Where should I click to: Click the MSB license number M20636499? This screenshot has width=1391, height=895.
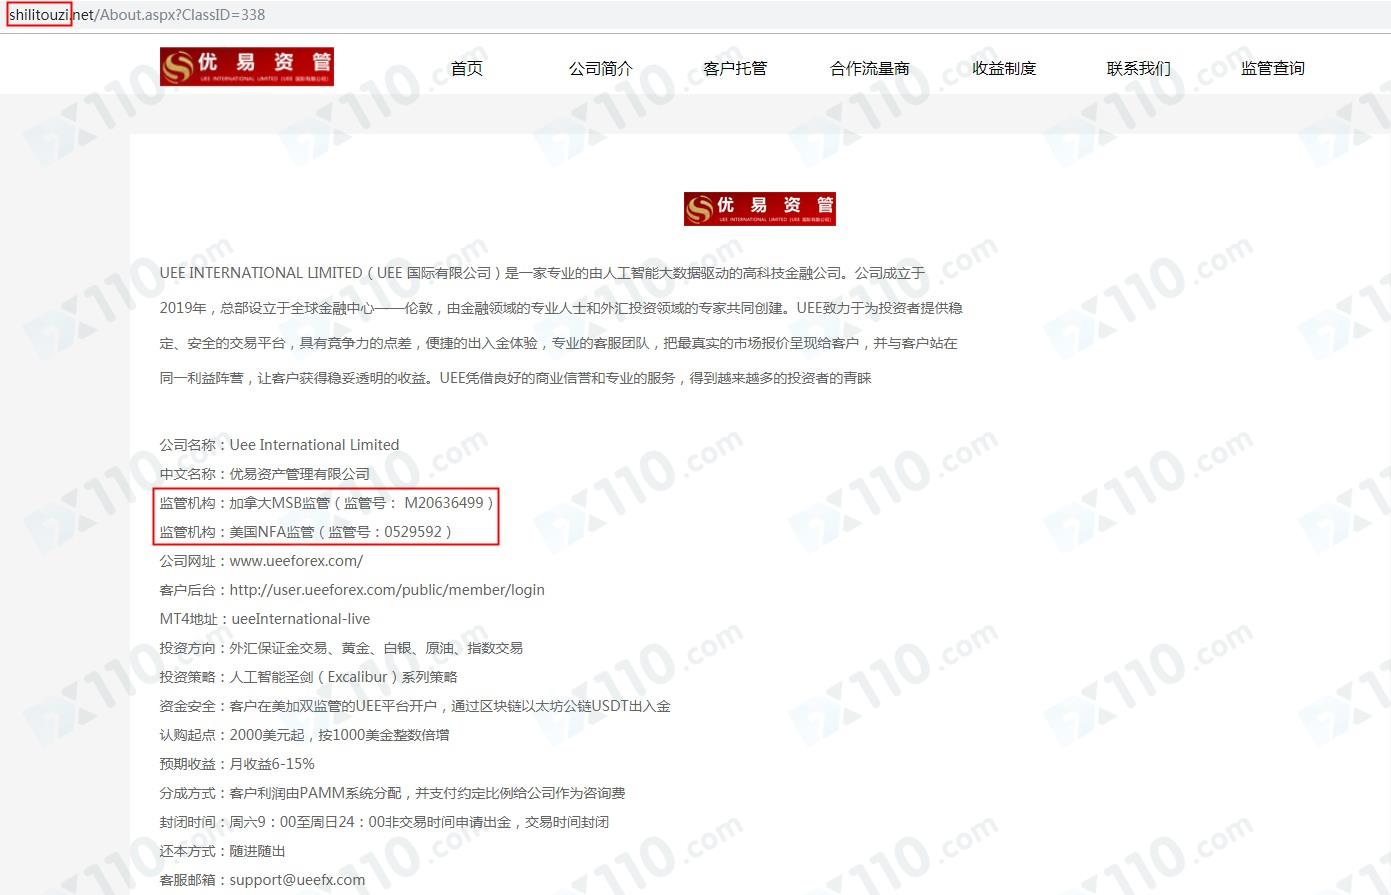coord(444,503)
